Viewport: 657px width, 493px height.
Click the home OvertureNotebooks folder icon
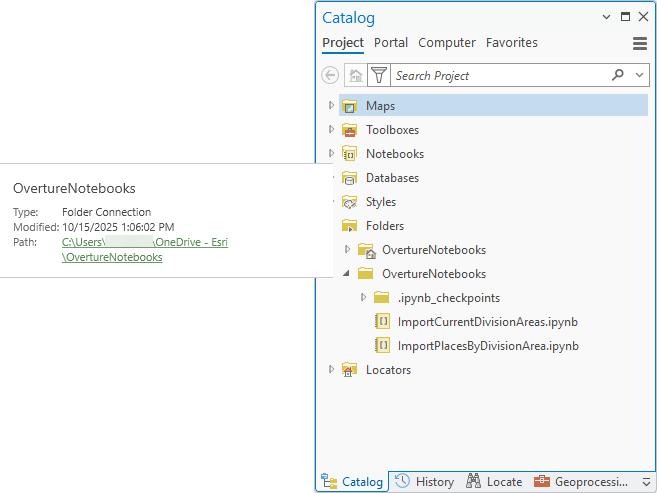click(x=366, y=250)
